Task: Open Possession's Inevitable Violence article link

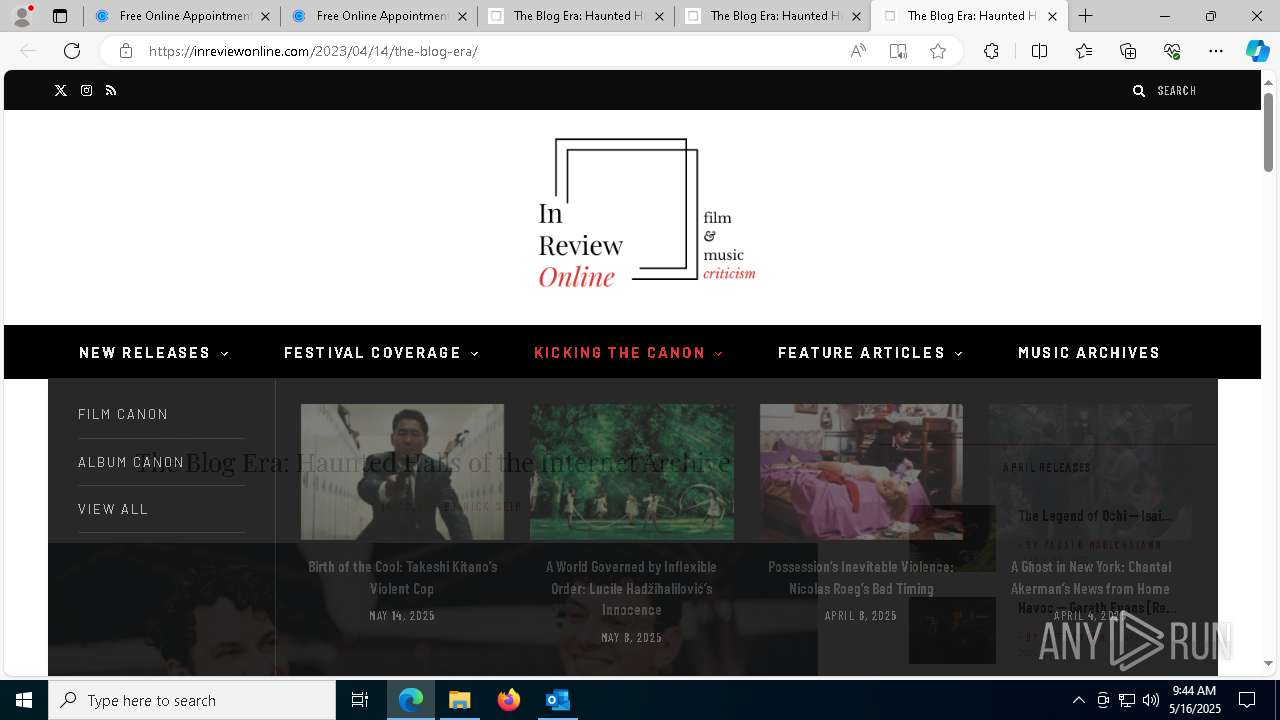Action: [861, 577]
